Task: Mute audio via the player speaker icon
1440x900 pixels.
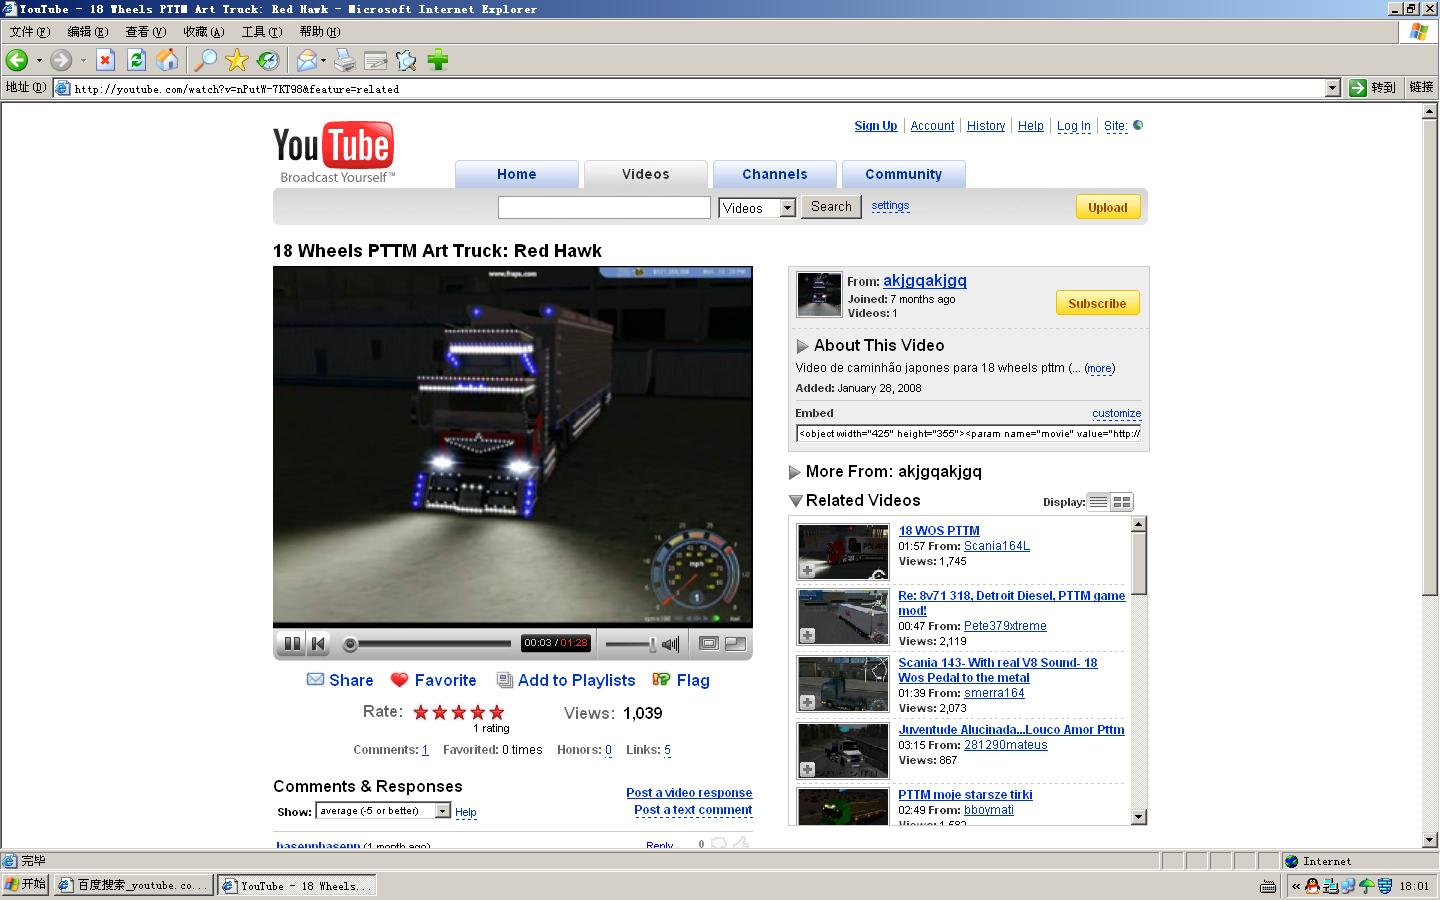Action: tap(671, 644)
